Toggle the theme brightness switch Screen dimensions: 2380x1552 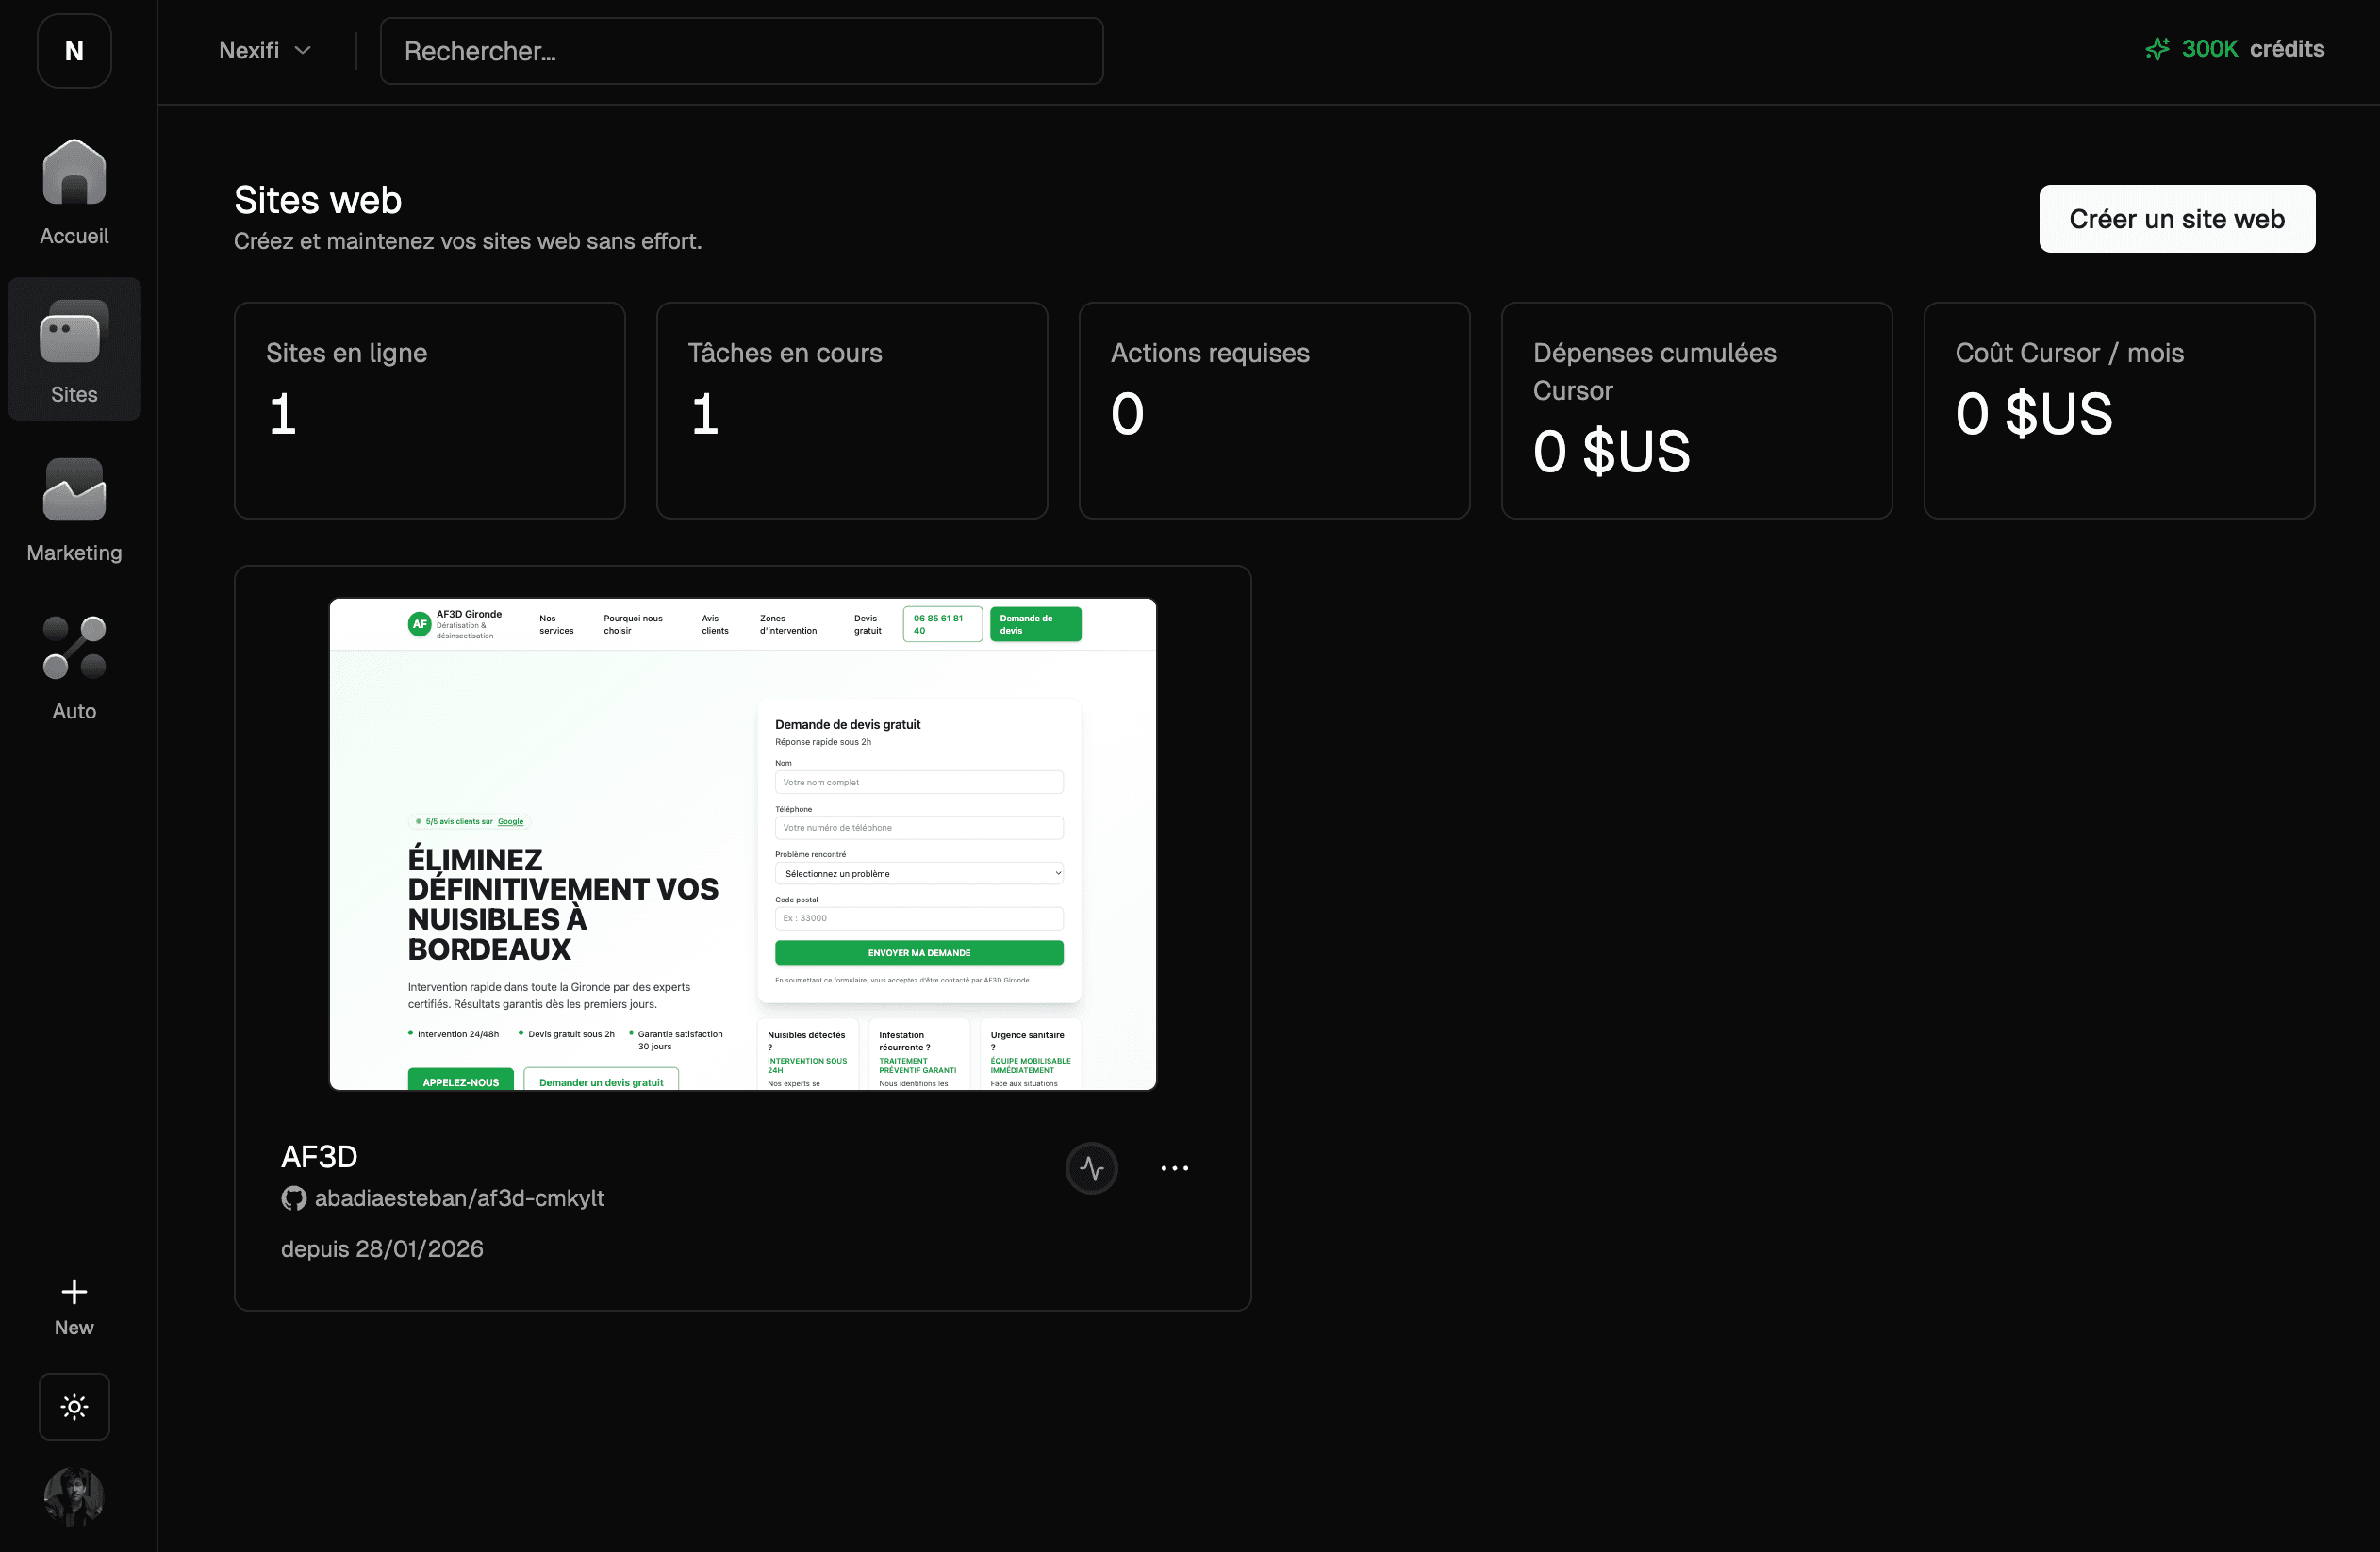(x=74, y=1406)
